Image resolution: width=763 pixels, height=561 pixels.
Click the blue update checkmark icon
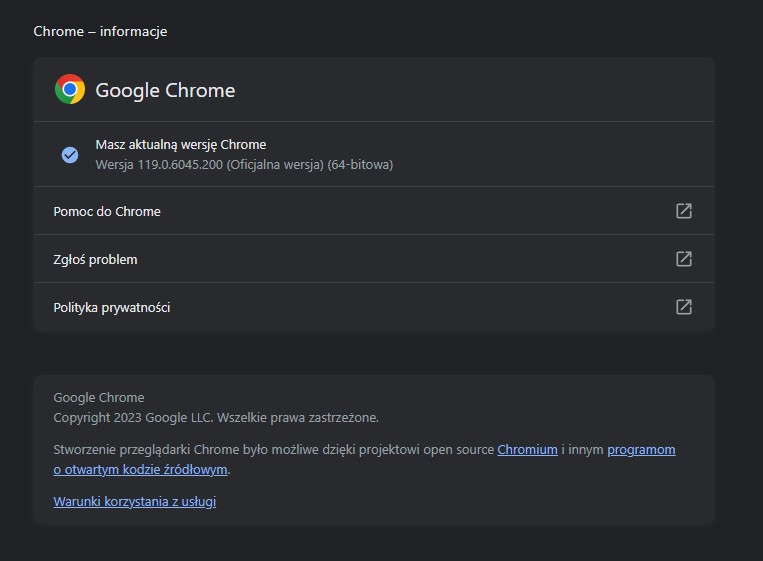[x=70, y=154]
